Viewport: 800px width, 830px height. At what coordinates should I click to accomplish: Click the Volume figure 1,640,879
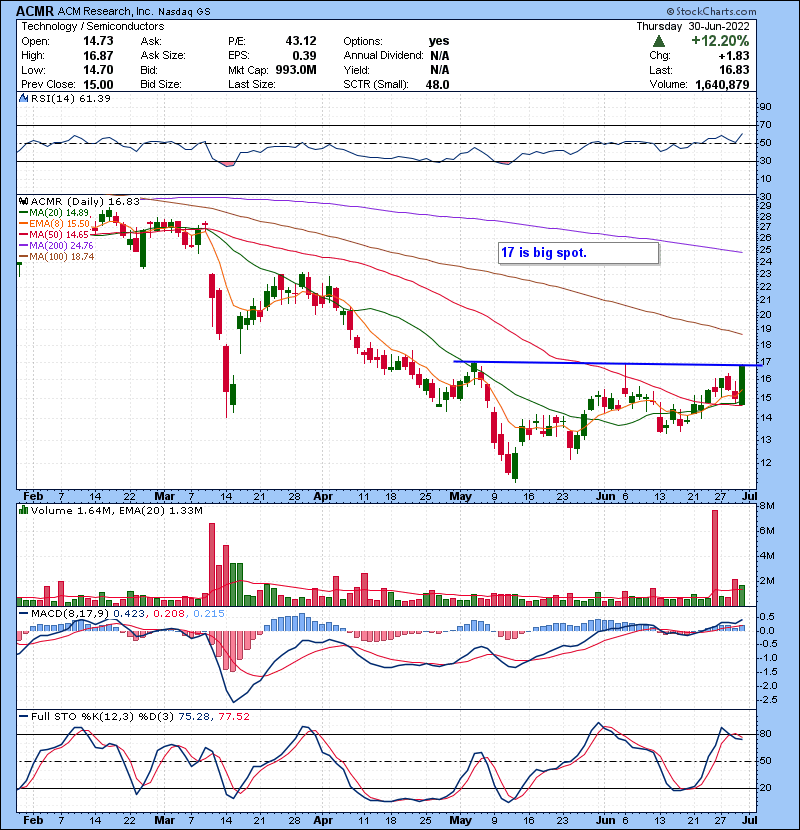click(722, 85)
